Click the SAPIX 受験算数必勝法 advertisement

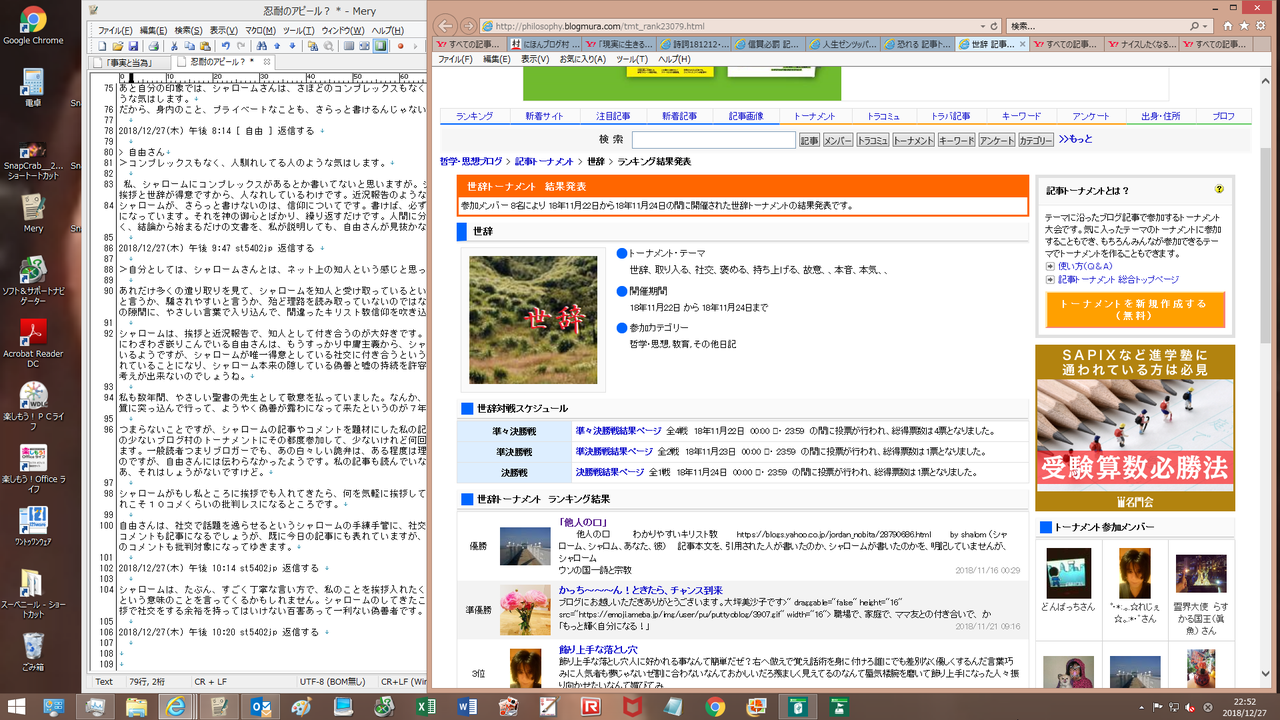pyautogui.click(x=1135, y=428)
